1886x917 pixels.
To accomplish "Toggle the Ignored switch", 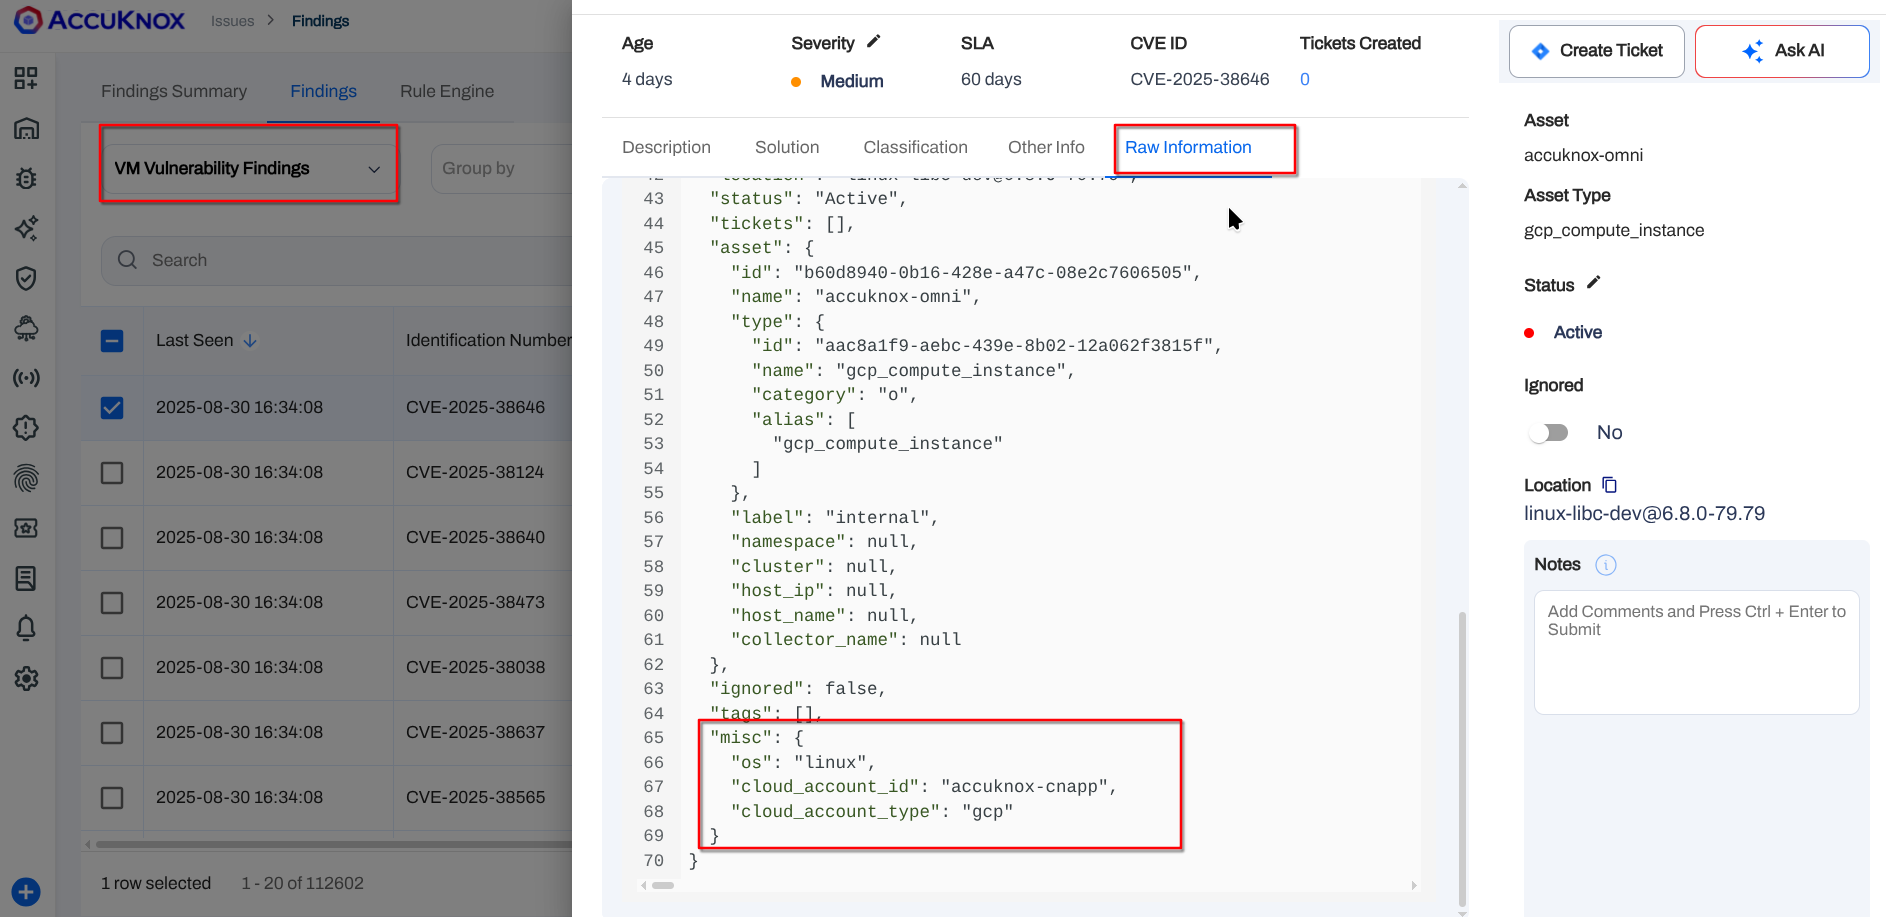I will [1548, 433].
